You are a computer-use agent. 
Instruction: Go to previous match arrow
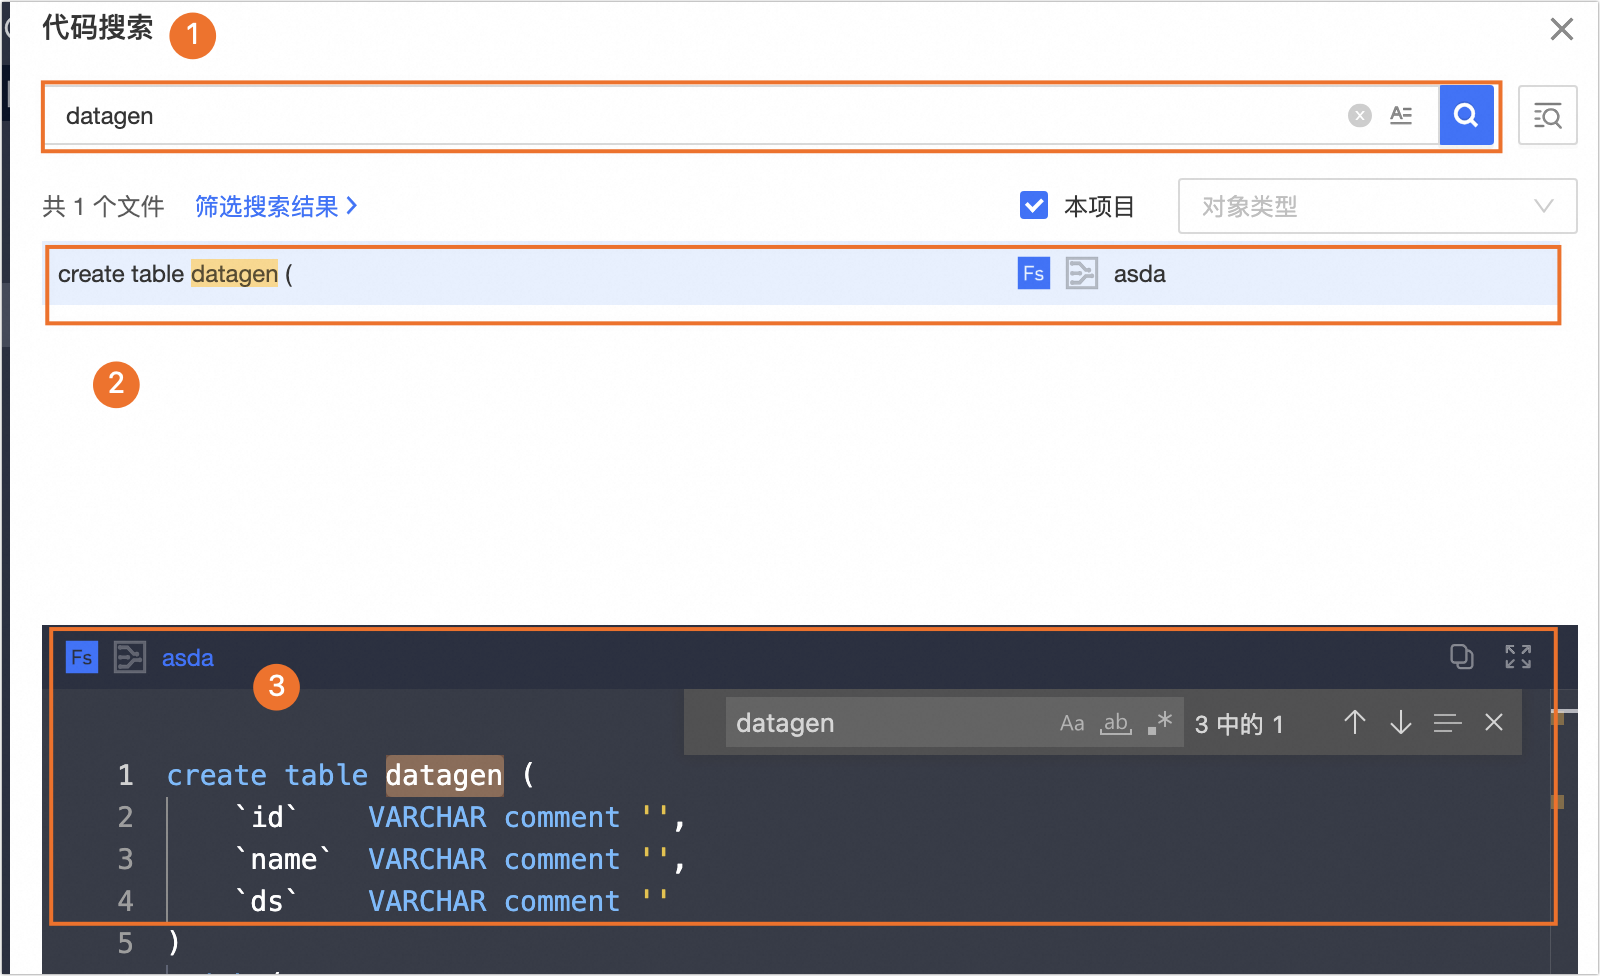(1355, 722)
